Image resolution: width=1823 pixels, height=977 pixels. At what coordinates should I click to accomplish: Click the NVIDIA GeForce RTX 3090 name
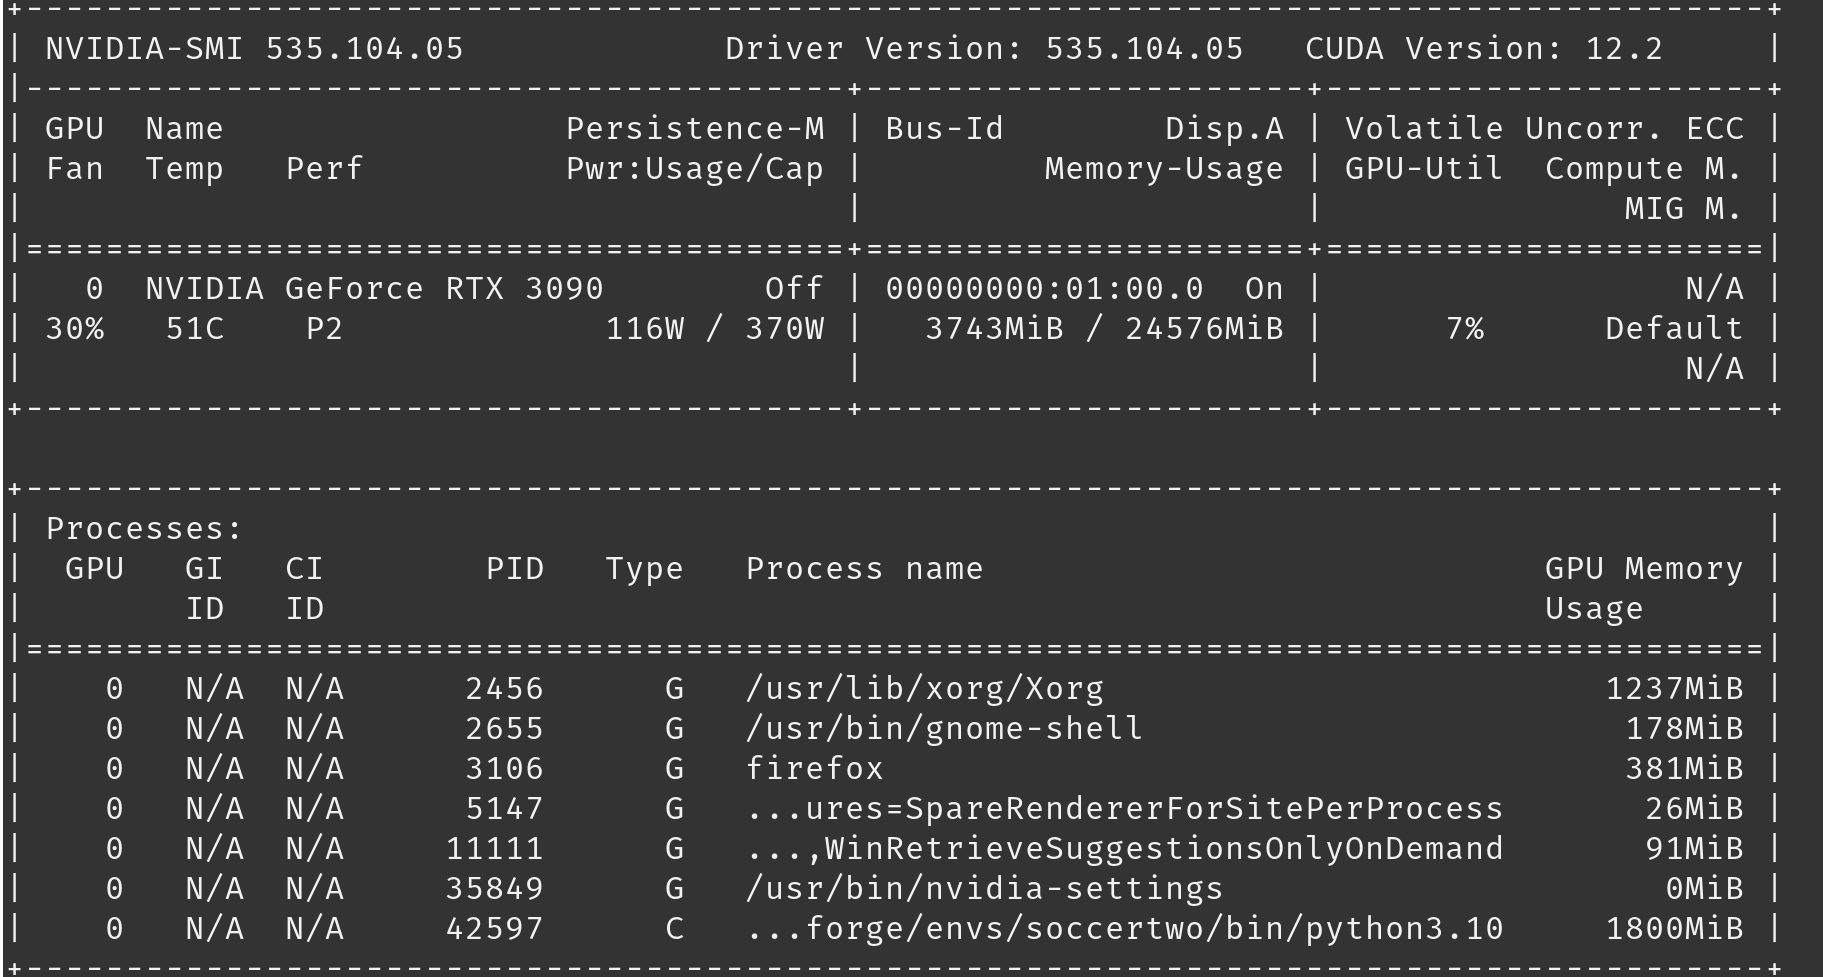[374, 289]
